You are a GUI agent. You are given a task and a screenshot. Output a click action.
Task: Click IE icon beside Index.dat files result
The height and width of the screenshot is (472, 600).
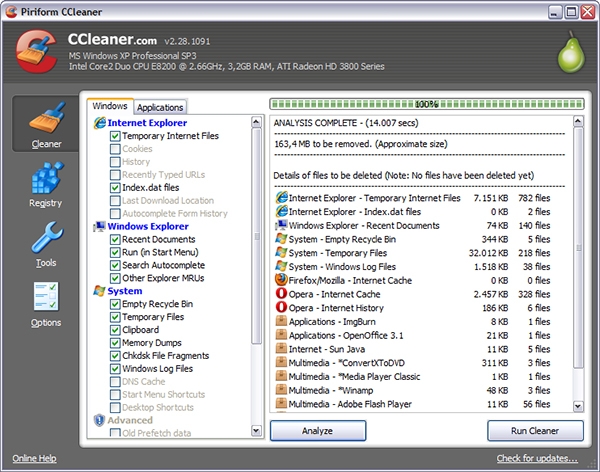[282, 211]
